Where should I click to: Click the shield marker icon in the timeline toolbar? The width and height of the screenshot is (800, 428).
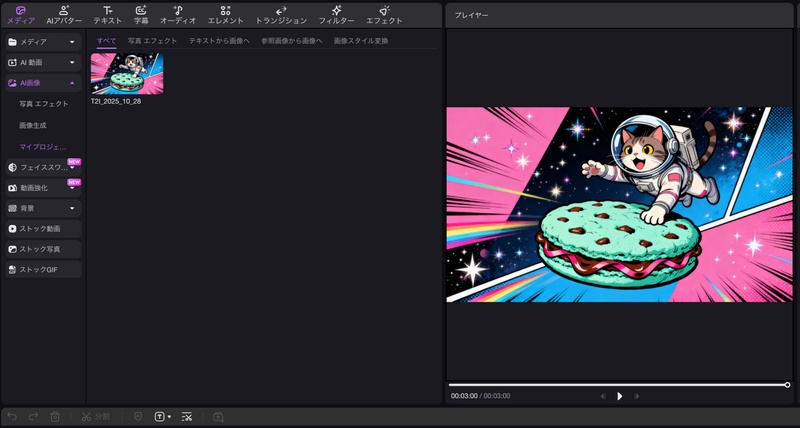coord(138,417)
